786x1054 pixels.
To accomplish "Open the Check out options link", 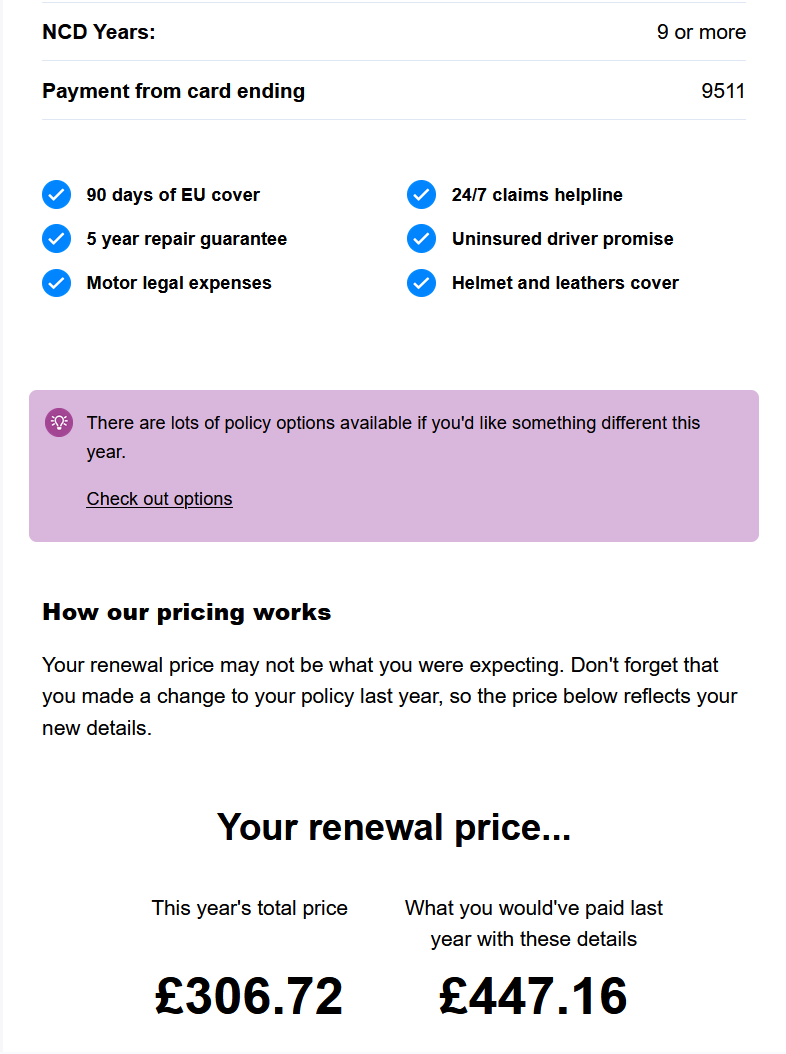I will (159, 499).
